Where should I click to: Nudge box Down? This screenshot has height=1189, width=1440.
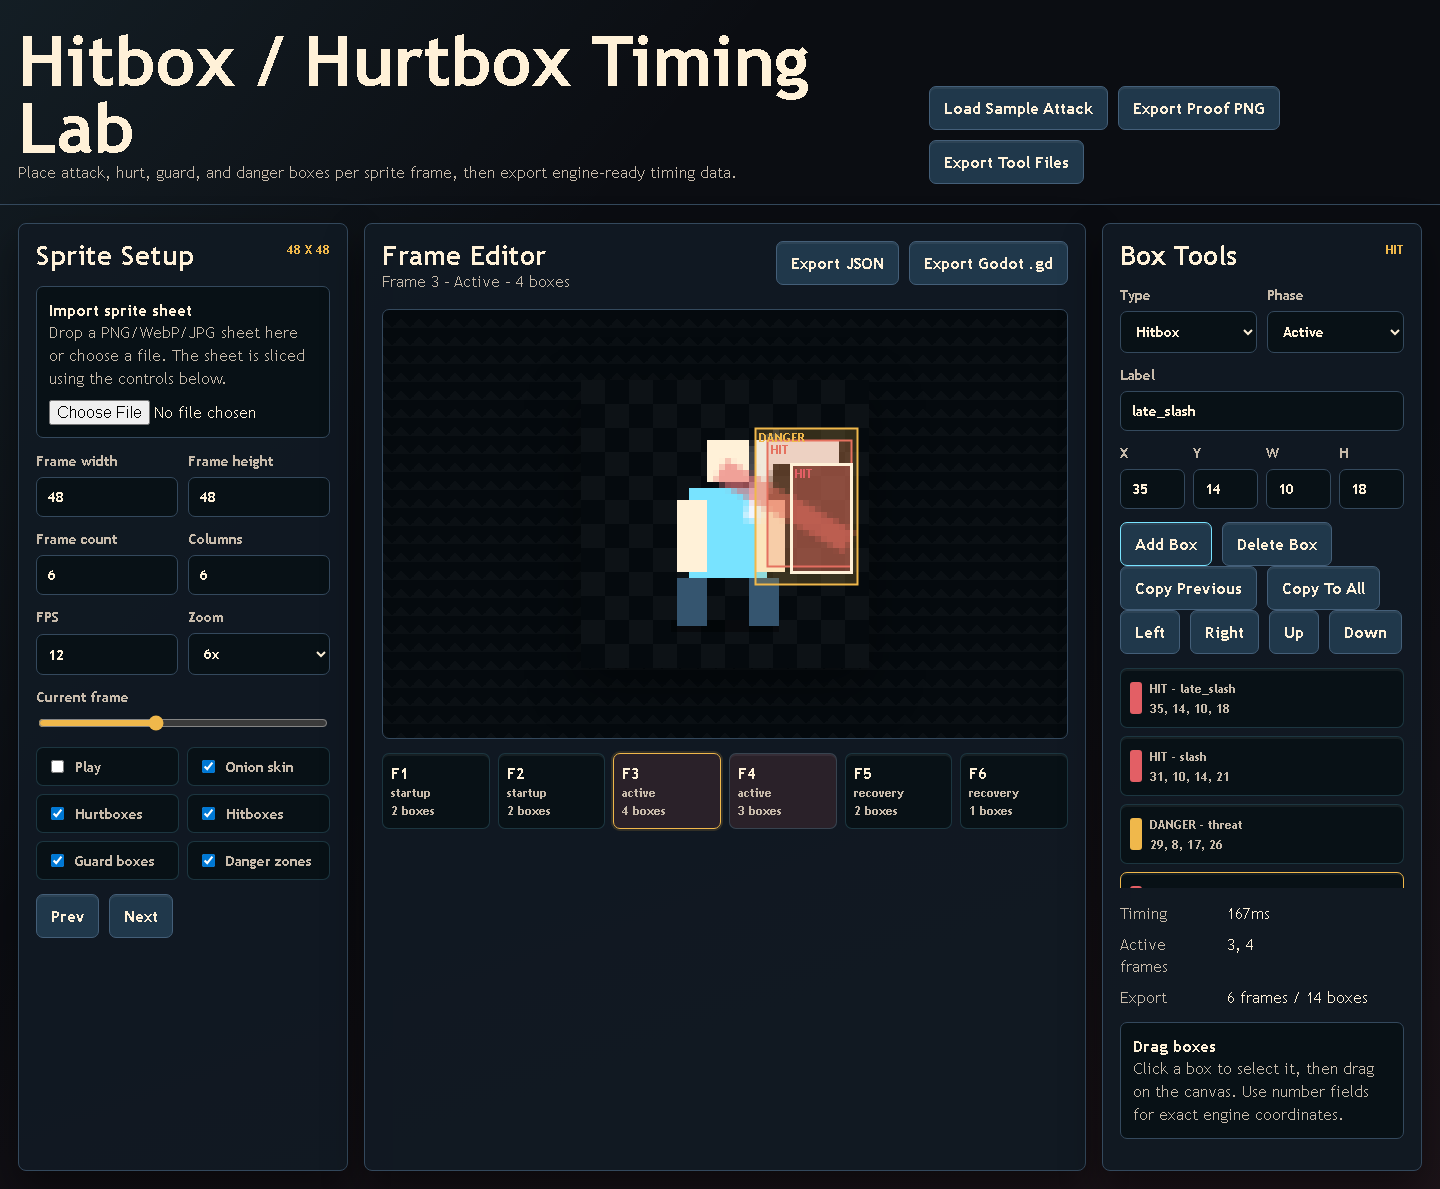coord(1365,632)
